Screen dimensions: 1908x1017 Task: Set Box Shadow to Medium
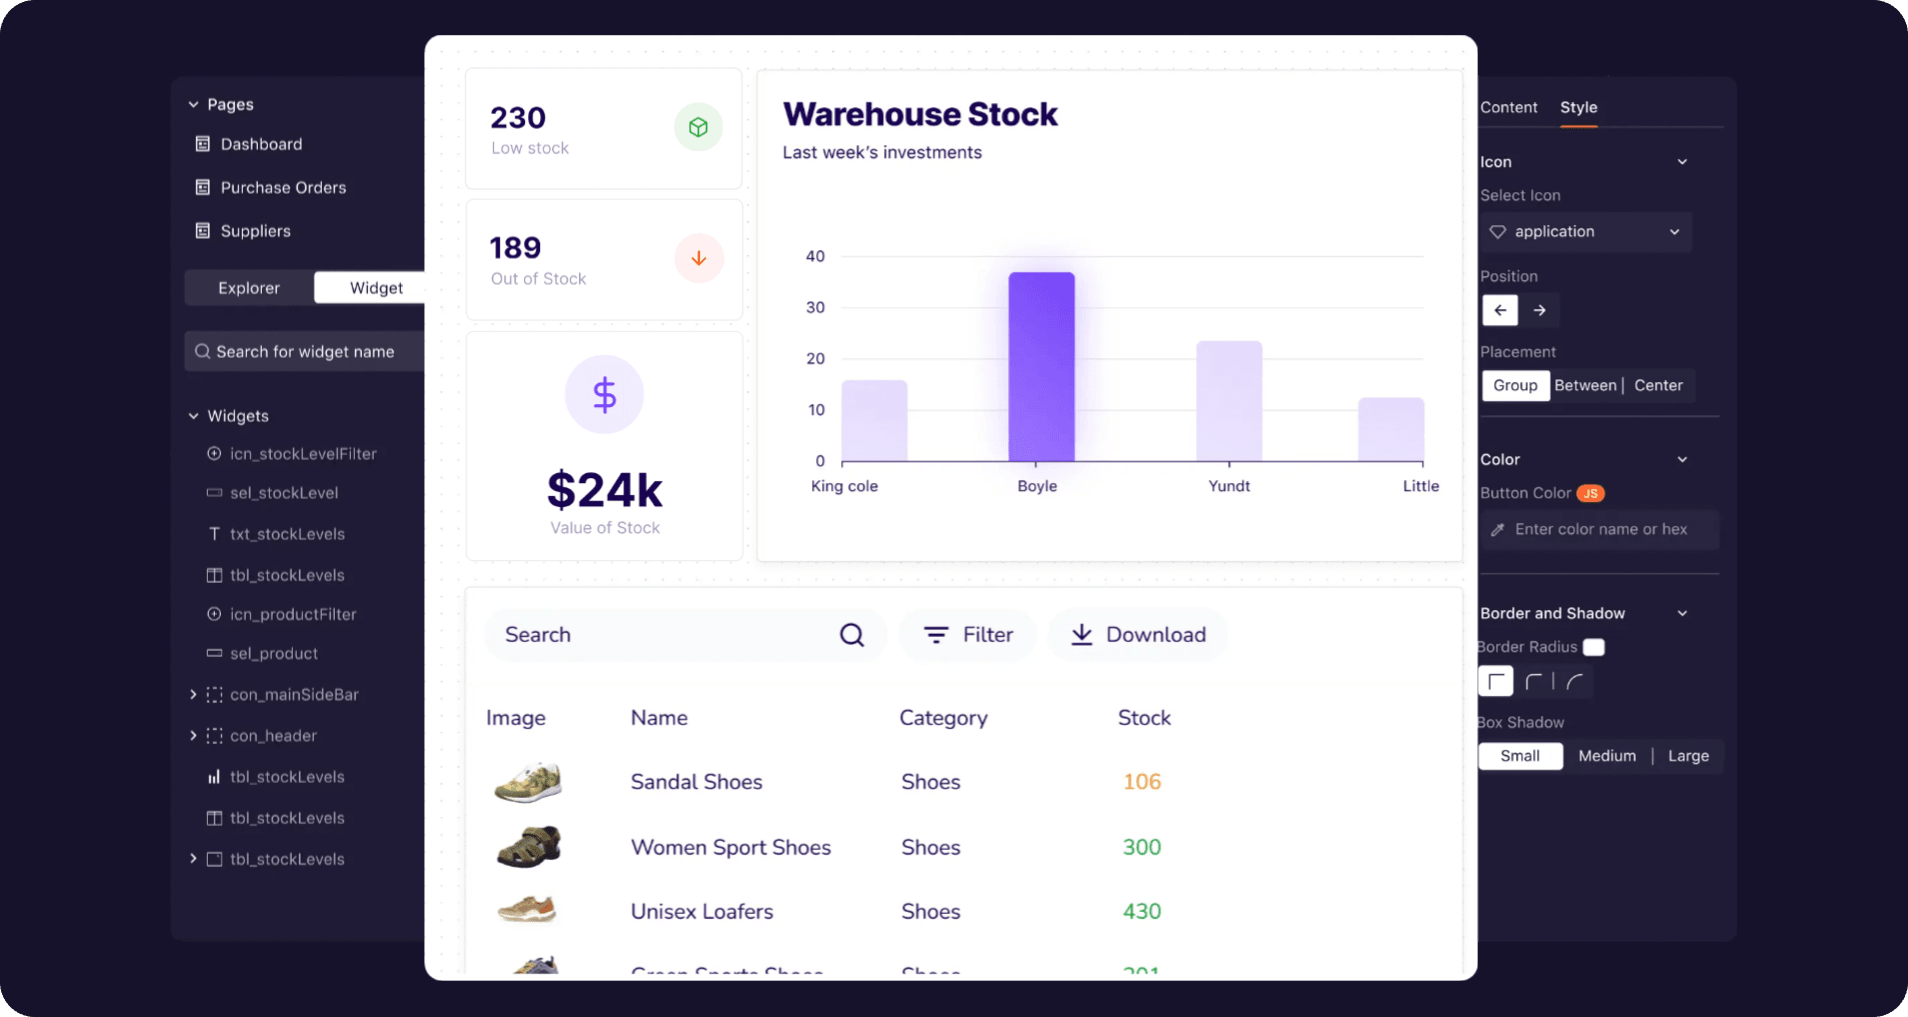click(x=1607, y=756)
